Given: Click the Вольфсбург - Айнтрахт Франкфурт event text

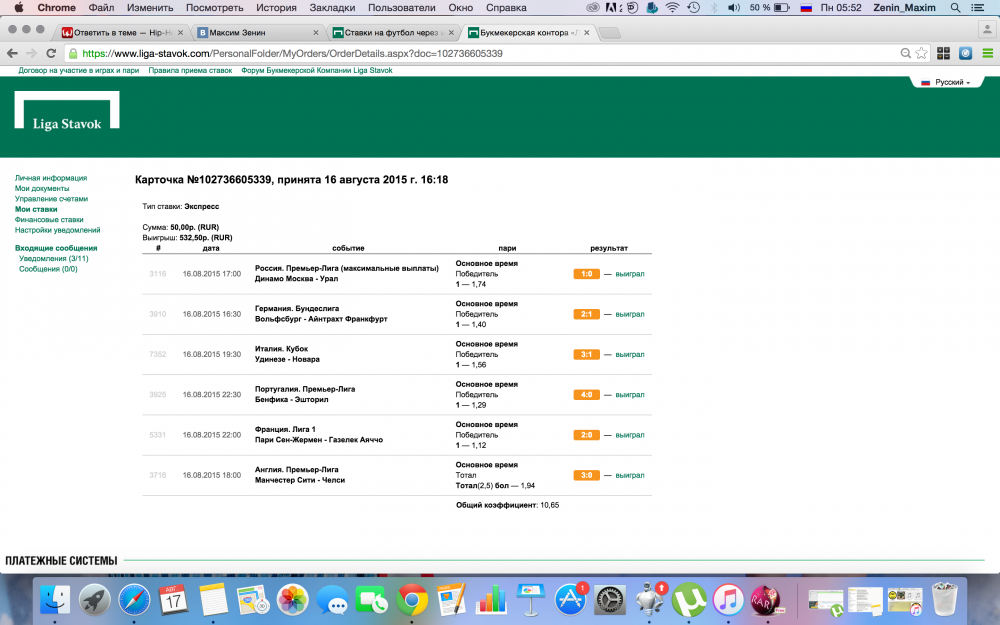Looking at the screenshot, I should 321,319.
